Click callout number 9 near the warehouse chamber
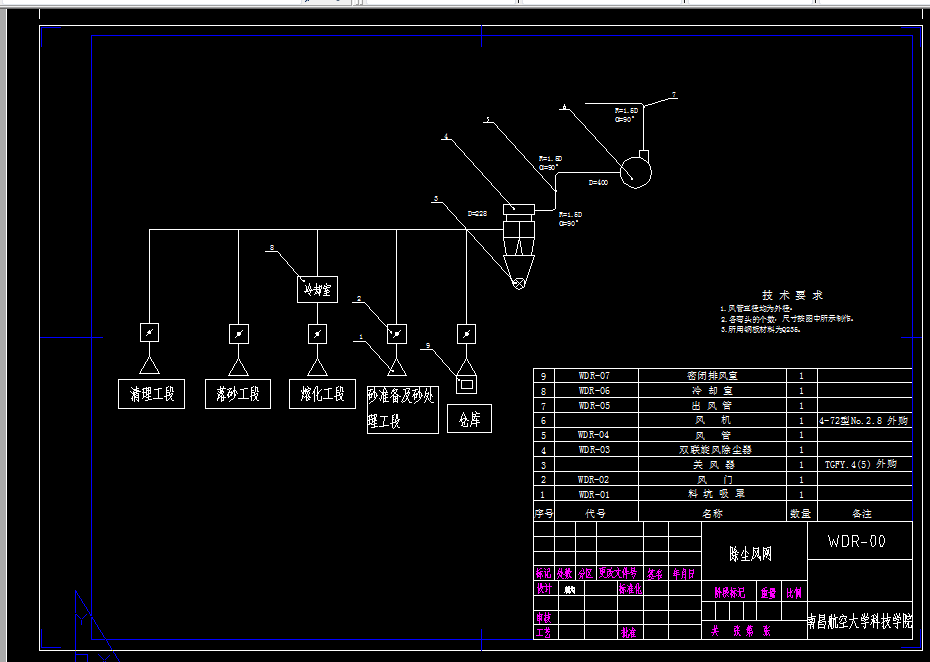 pyautogui.click(x=427, y=346)
